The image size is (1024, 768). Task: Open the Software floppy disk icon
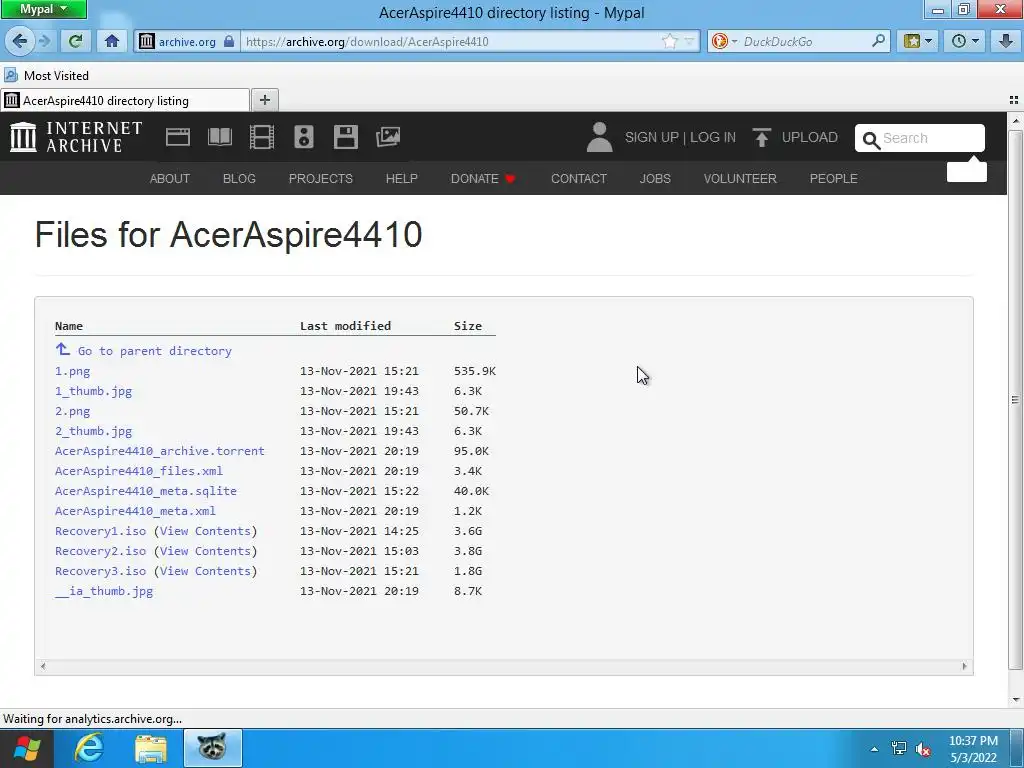point(345,137)
